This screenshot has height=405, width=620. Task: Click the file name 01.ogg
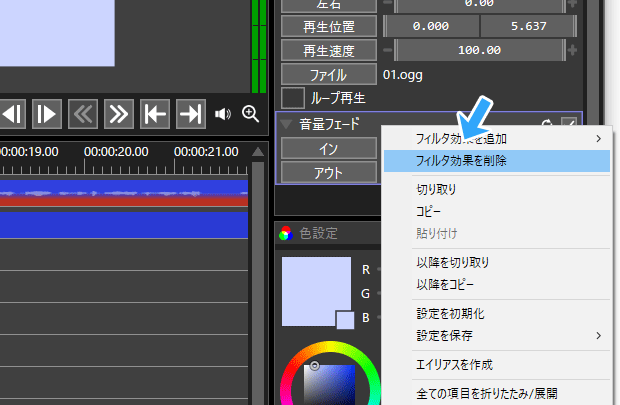pos(403,75)
